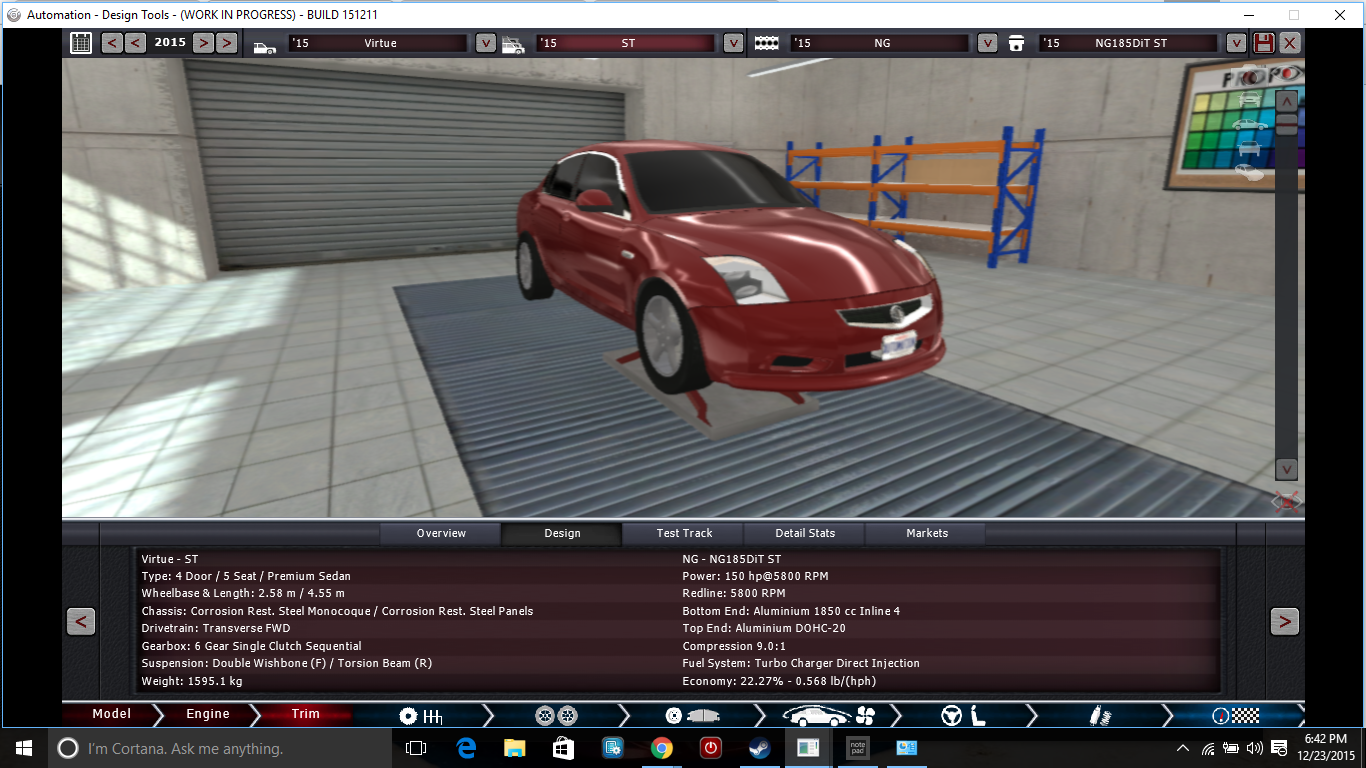Open the brakes step icon

pyautogui.click(x=690, y=716)
